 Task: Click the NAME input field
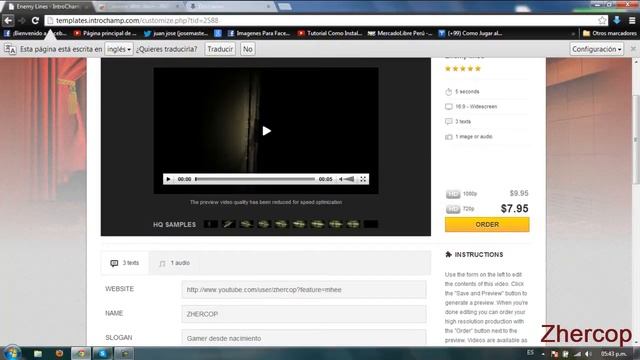(304, 314)
